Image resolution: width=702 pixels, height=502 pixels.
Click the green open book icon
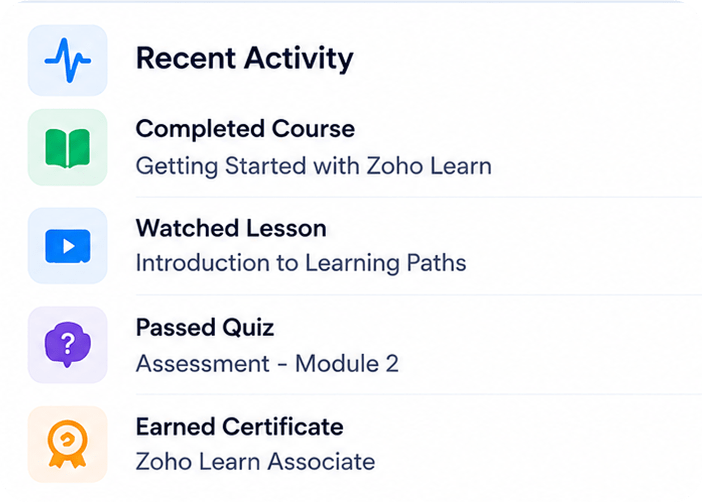point(68,148)
